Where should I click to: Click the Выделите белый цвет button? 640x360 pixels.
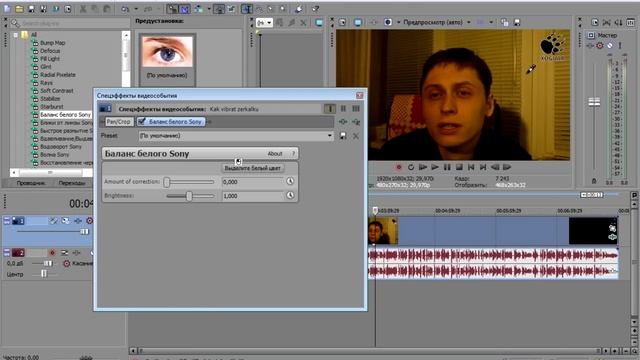click(x=253, y=168)
